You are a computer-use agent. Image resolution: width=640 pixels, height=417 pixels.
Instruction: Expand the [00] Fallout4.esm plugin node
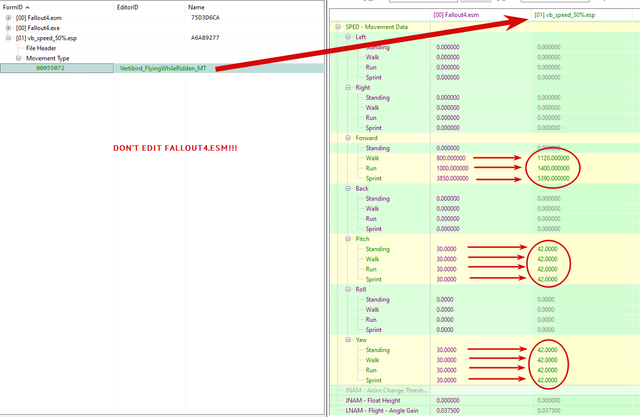[8, 18]
